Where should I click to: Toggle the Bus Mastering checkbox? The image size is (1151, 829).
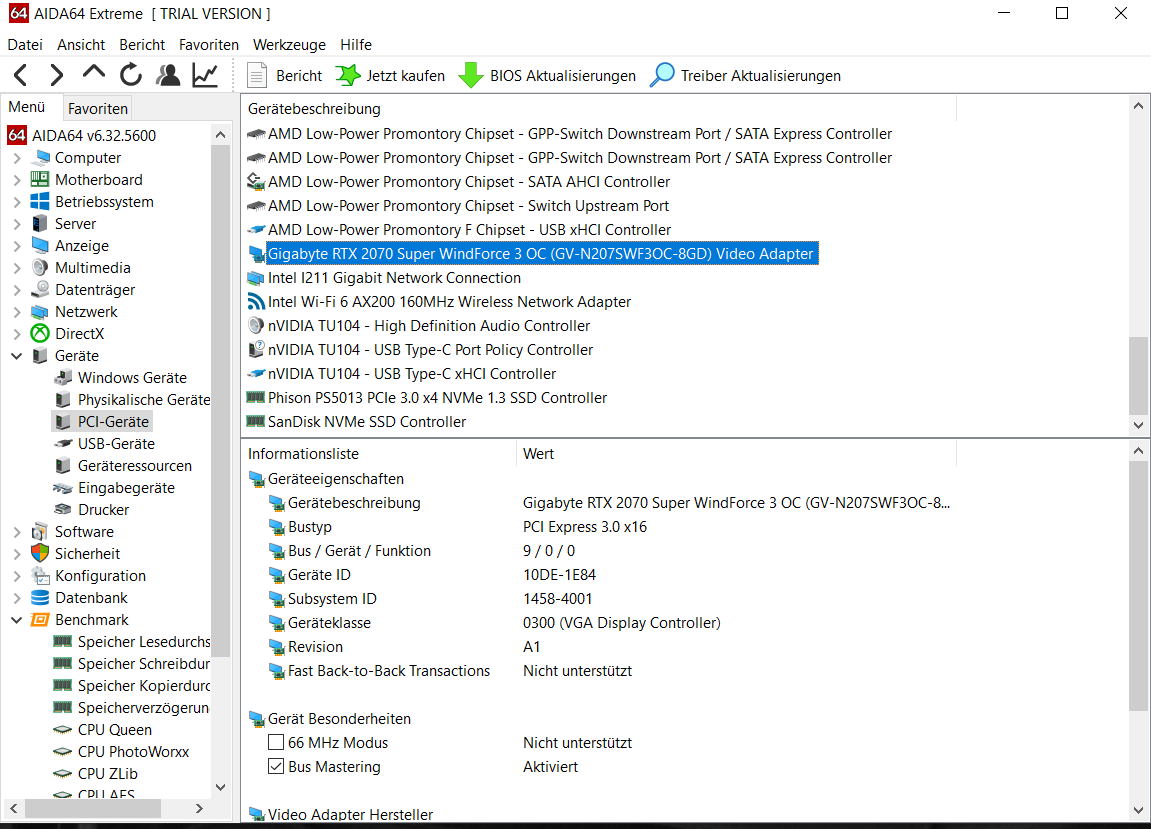click(276, 767)
